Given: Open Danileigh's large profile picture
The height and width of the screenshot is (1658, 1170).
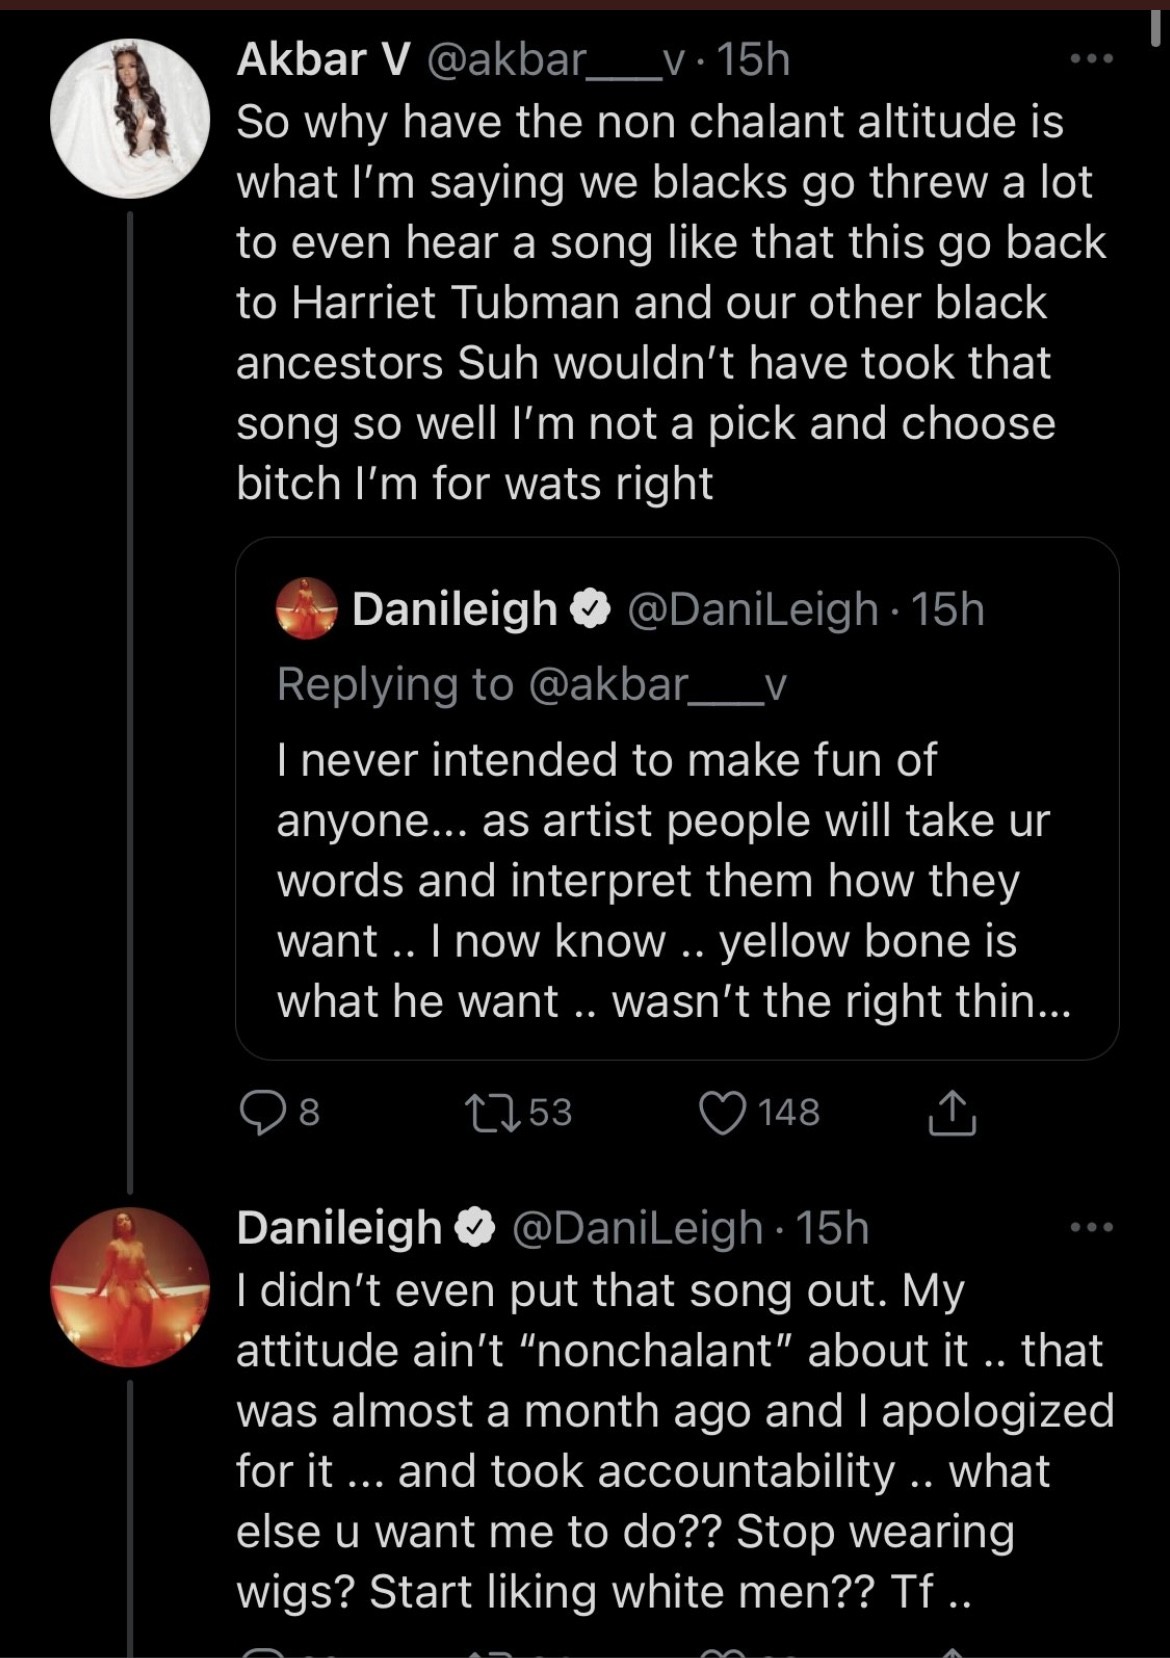Looking at the screenshot, I should pos(130,1287).
